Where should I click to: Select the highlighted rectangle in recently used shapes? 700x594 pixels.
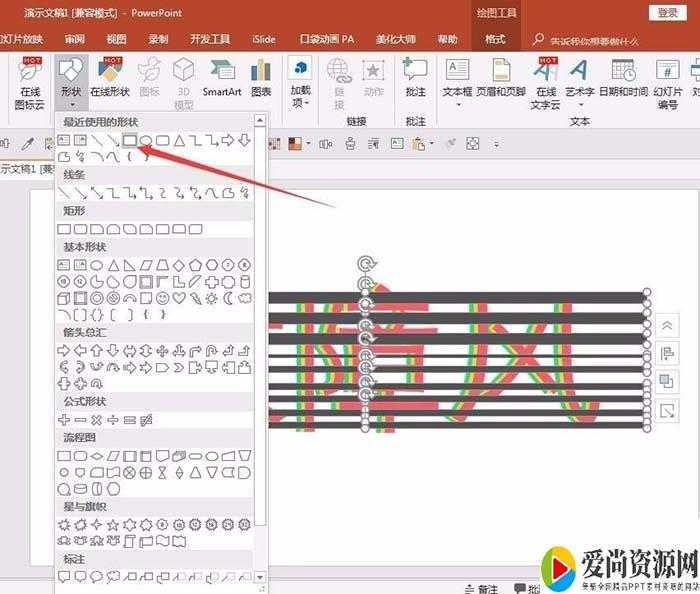(129, 140)
